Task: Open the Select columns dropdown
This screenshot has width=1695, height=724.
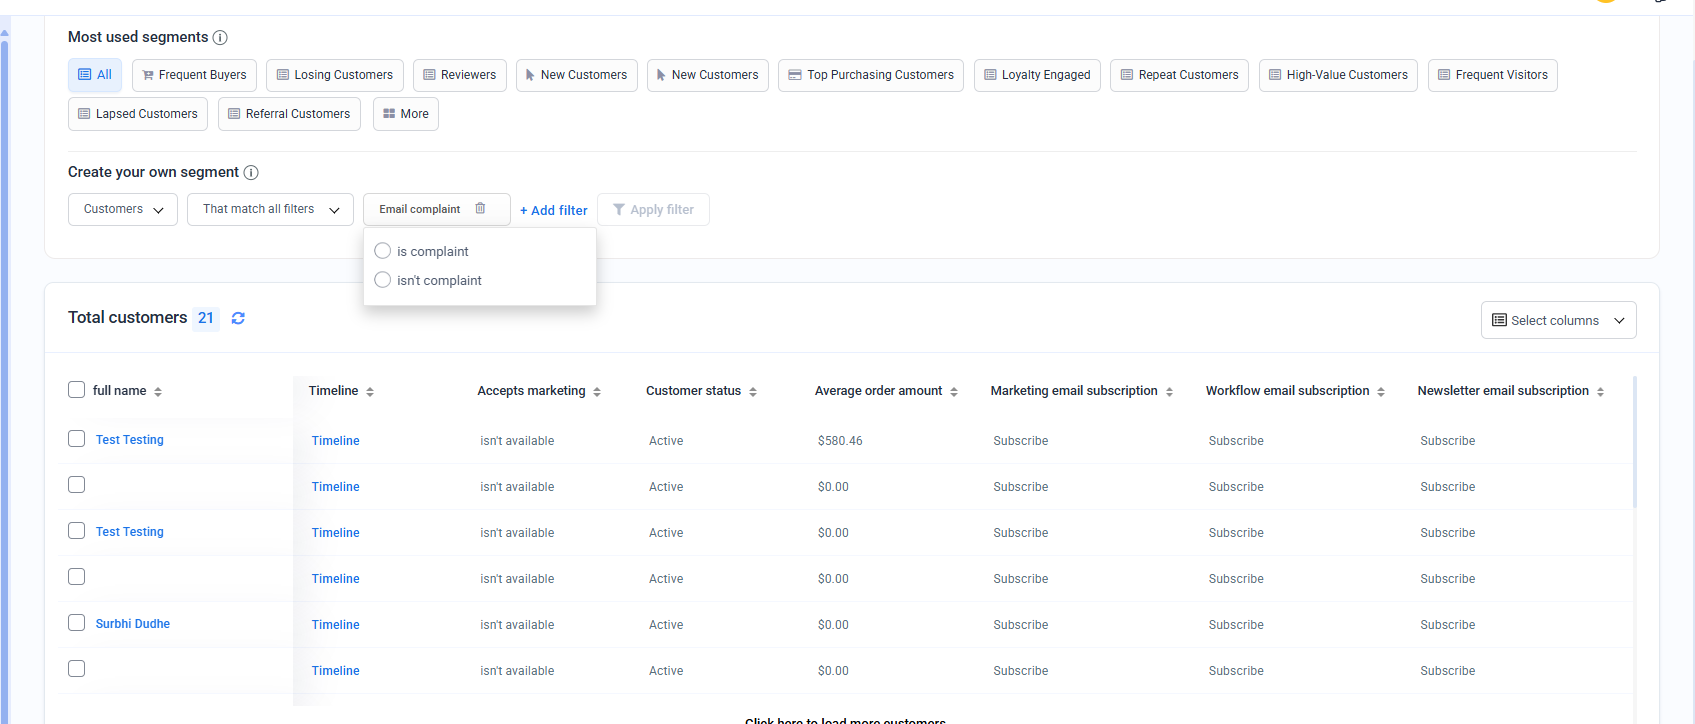Action: pos(1557,320)
